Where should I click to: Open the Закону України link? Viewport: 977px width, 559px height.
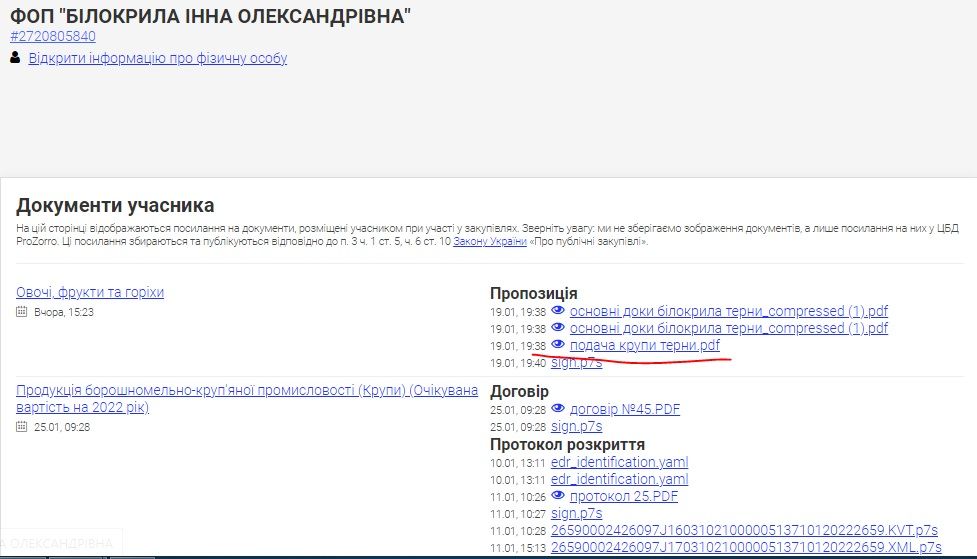point(490,241)
